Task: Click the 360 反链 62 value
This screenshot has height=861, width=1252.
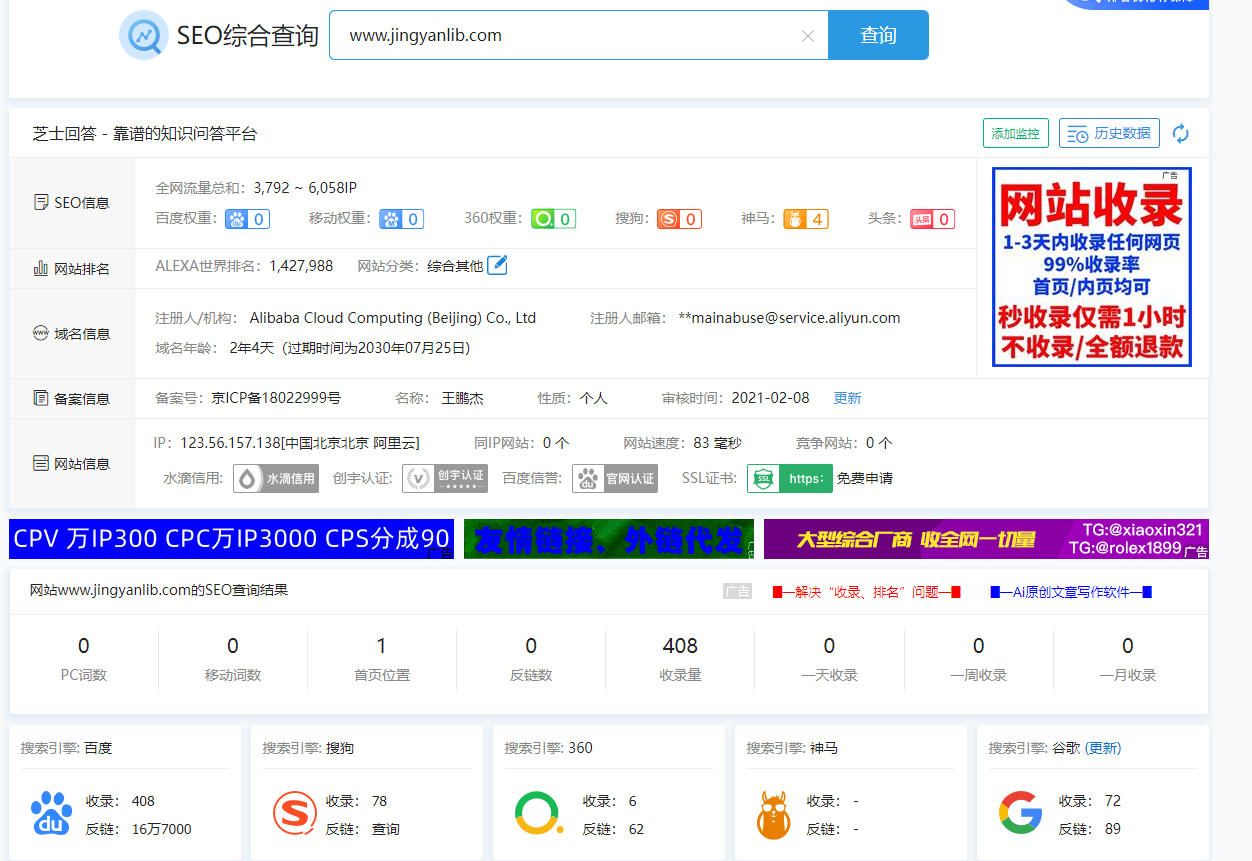Action: (x=636, y=829)
